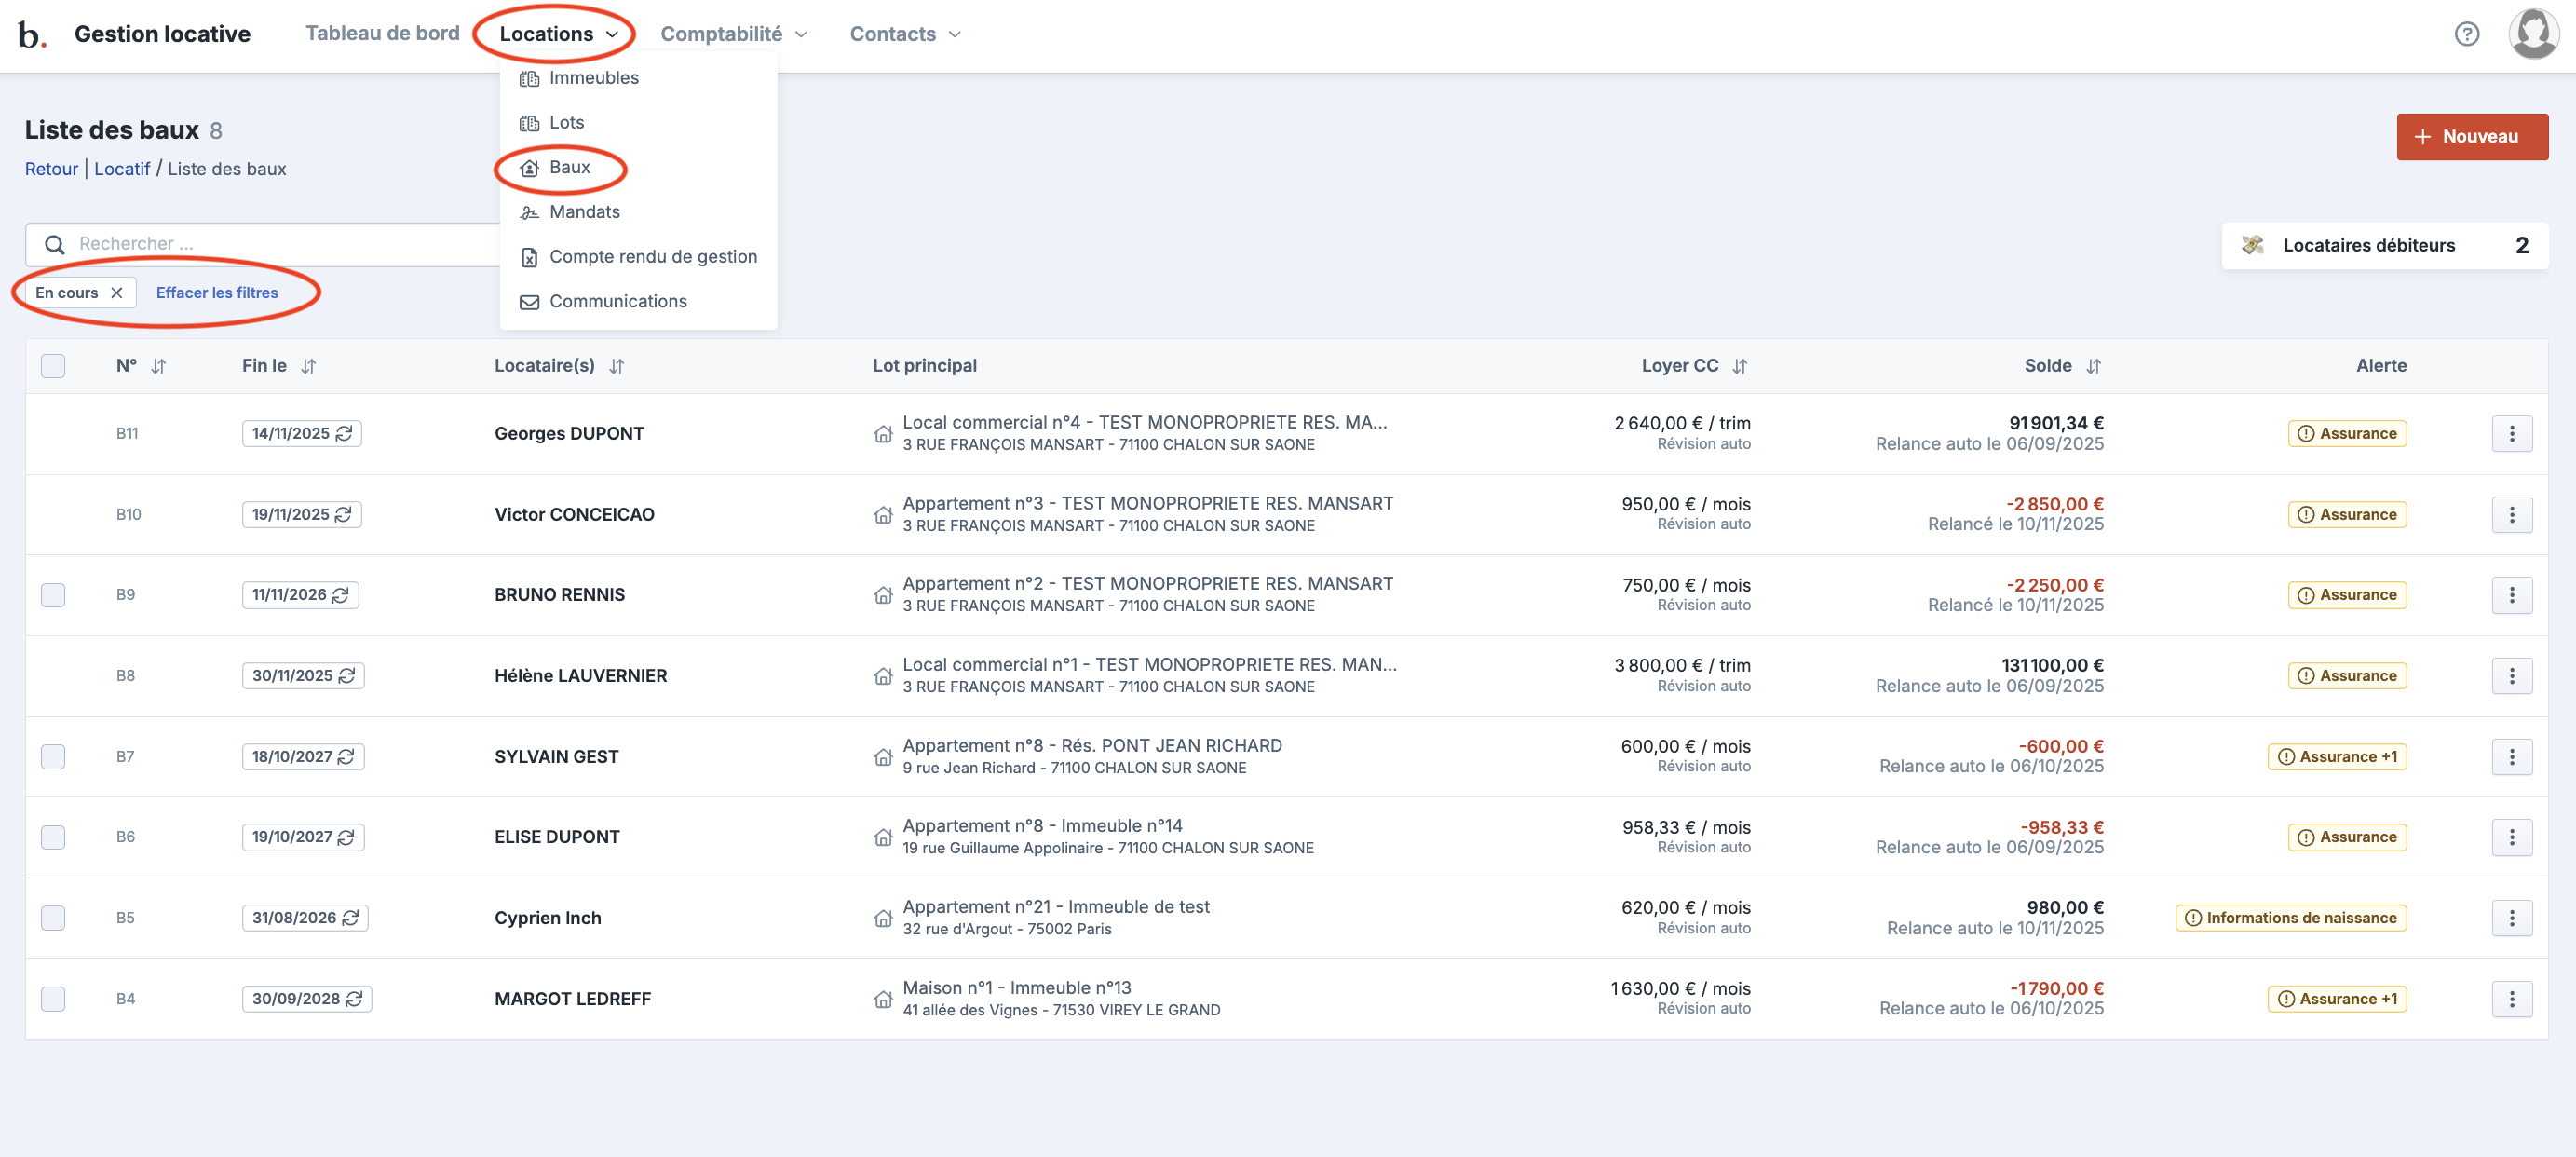Click the b. logo home icon
Image resolution: width=2576 pixels, height=1157 pixels.
coord(32,35)
